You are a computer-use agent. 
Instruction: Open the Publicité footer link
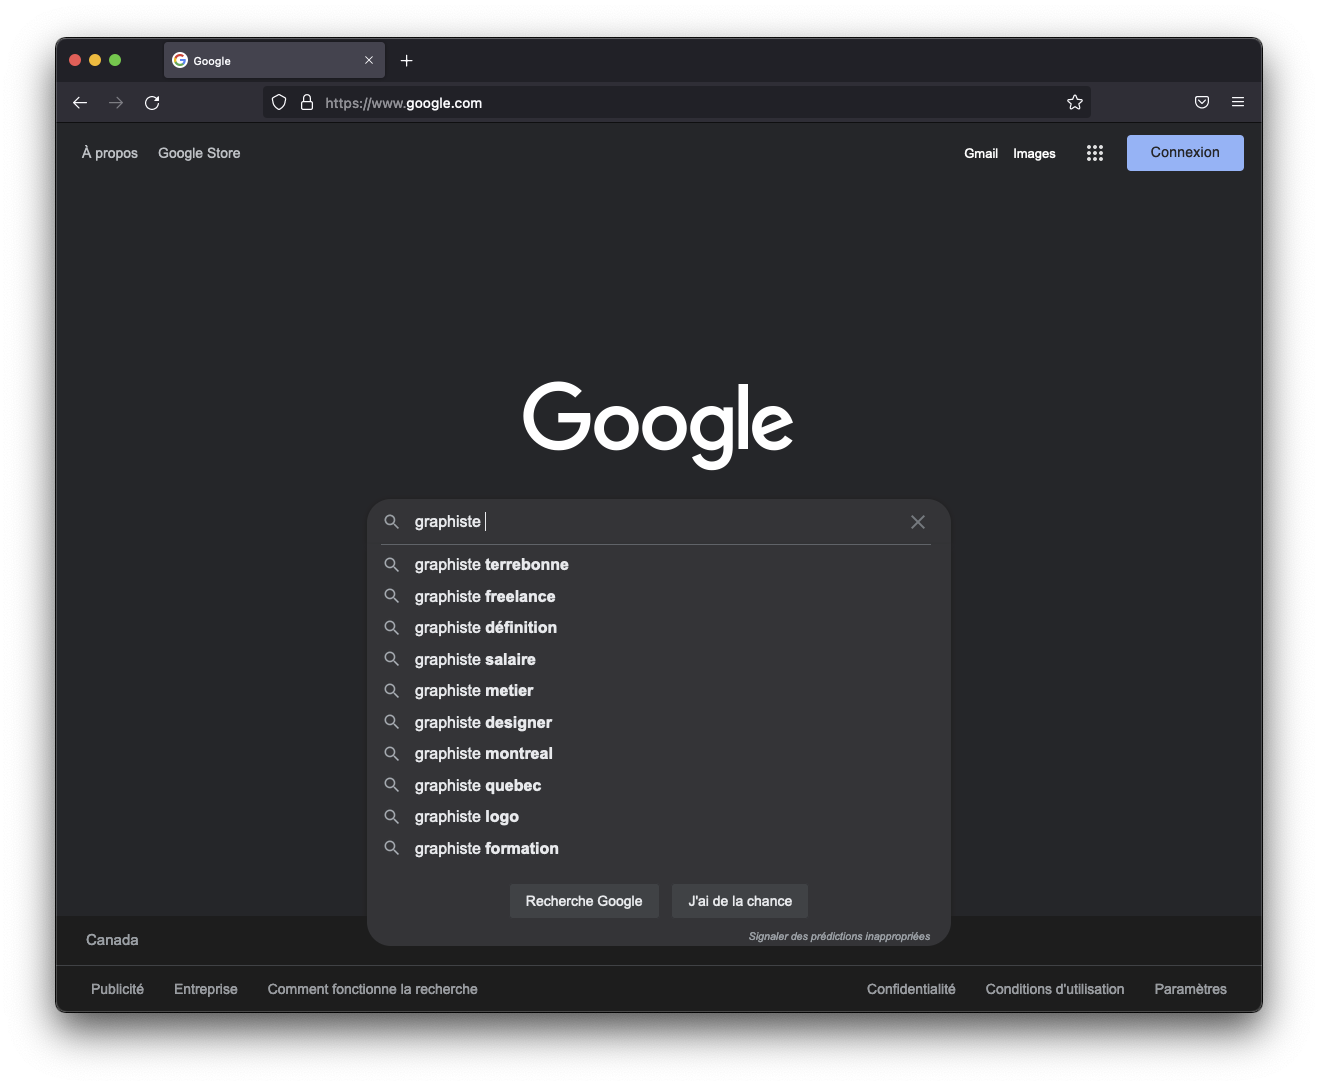pos(117,989)
